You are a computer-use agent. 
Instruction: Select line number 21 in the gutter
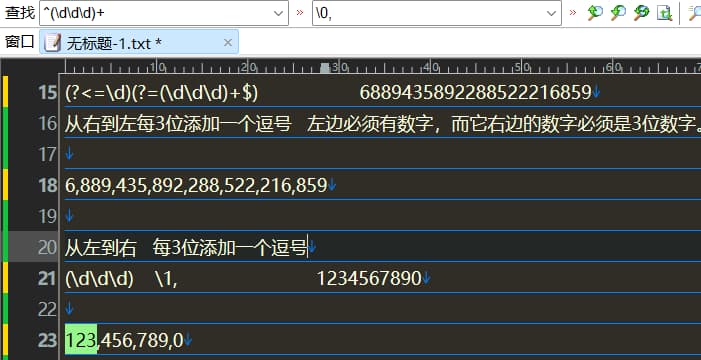(x=48, y=278)
